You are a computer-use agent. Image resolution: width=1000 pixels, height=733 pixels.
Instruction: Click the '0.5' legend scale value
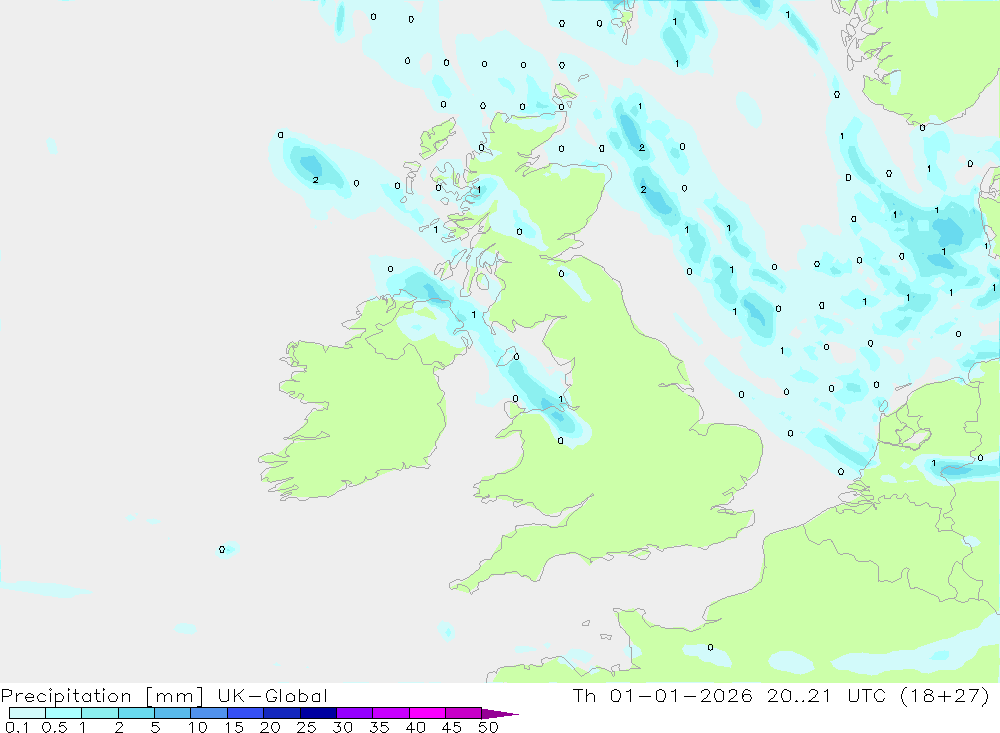click(x=54, y=727)
